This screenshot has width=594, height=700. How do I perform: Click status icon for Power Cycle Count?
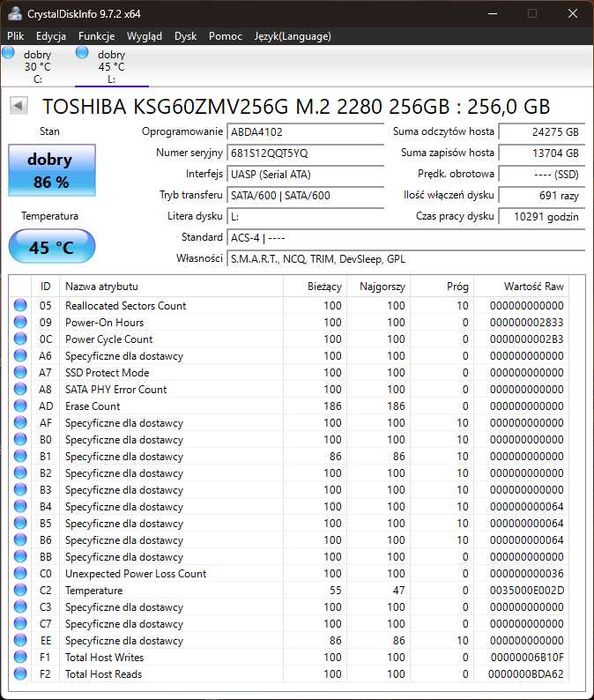point(20,339)
